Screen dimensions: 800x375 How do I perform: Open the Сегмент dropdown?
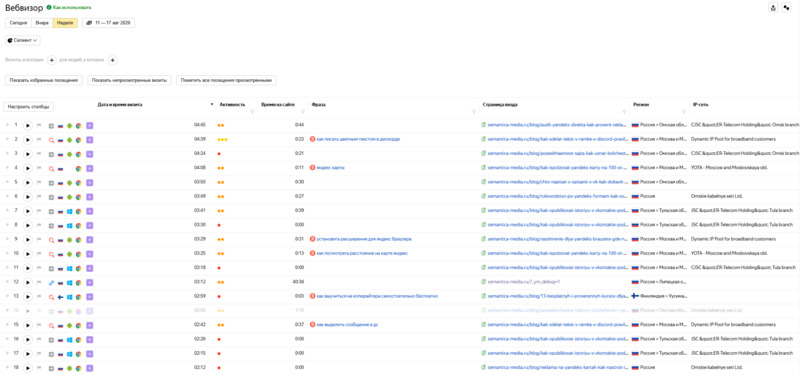pos(23,40)
